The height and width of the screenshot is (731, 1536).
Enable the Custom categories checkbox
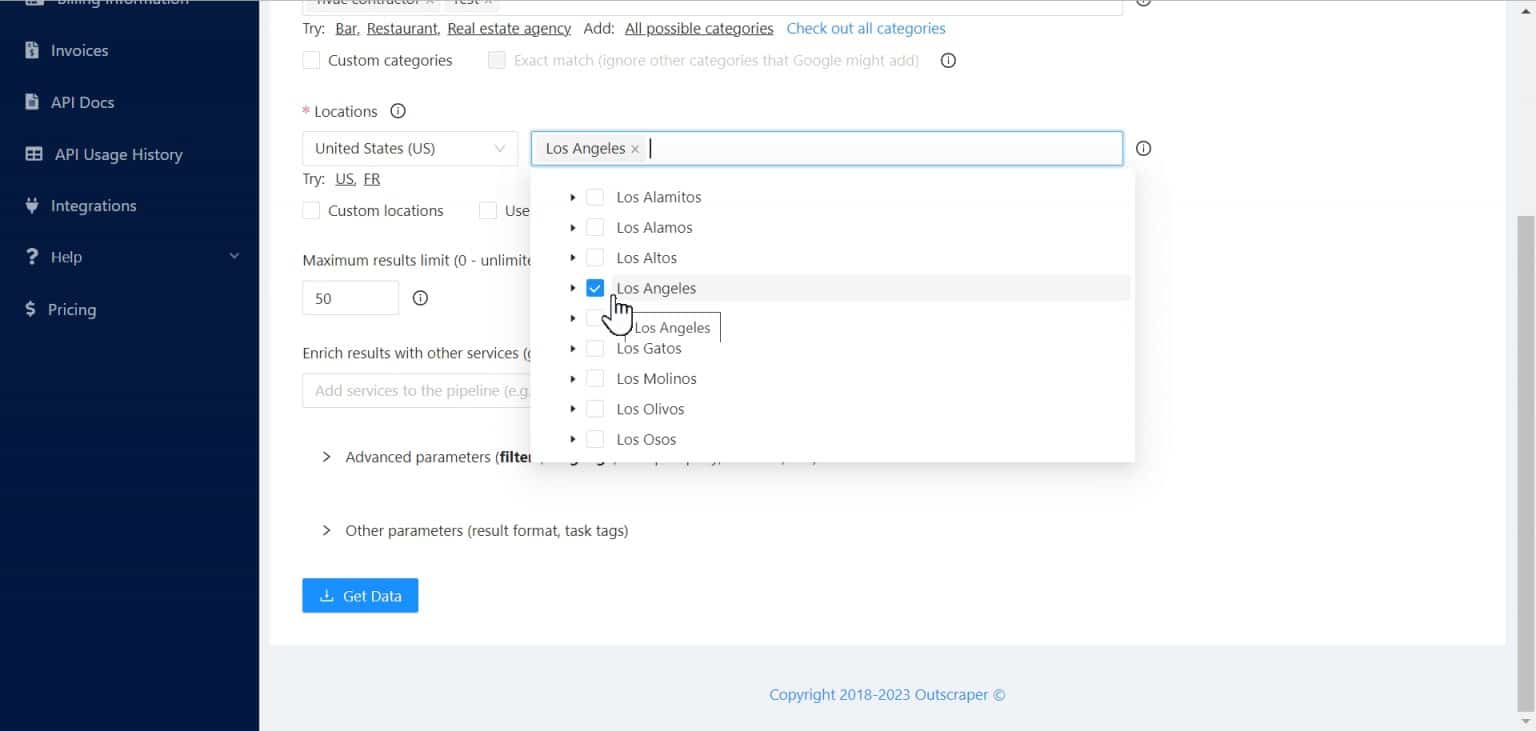pos(311,60)
